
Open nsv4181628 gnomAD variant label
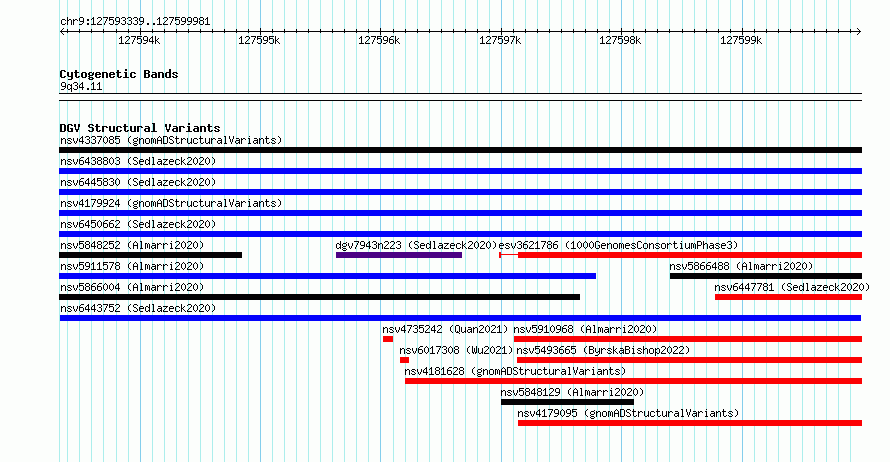click(515, 371)
